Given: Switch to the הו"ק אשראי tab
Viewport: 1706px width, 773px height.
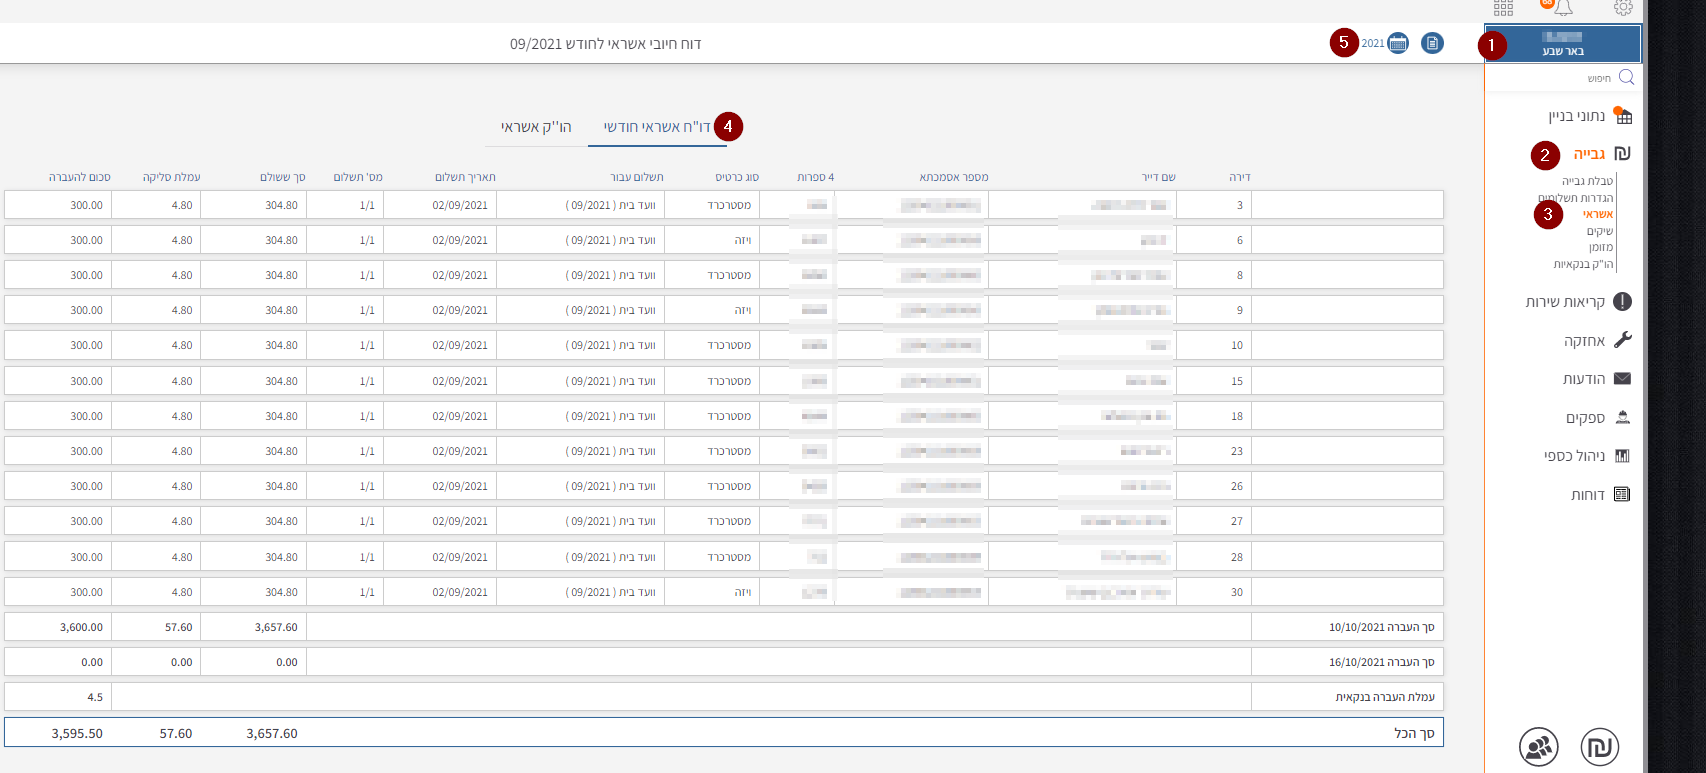Looking at the screenshot, I should (x=536, y=127).
